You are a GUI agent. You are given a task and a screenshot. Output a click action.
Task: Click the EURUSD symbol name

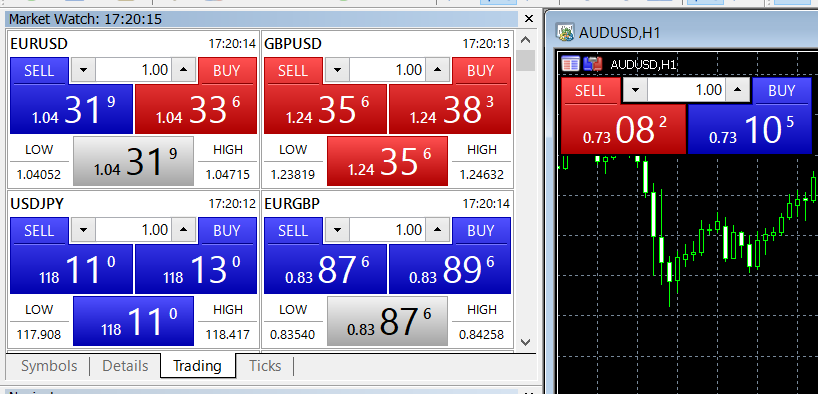[39, 44]
